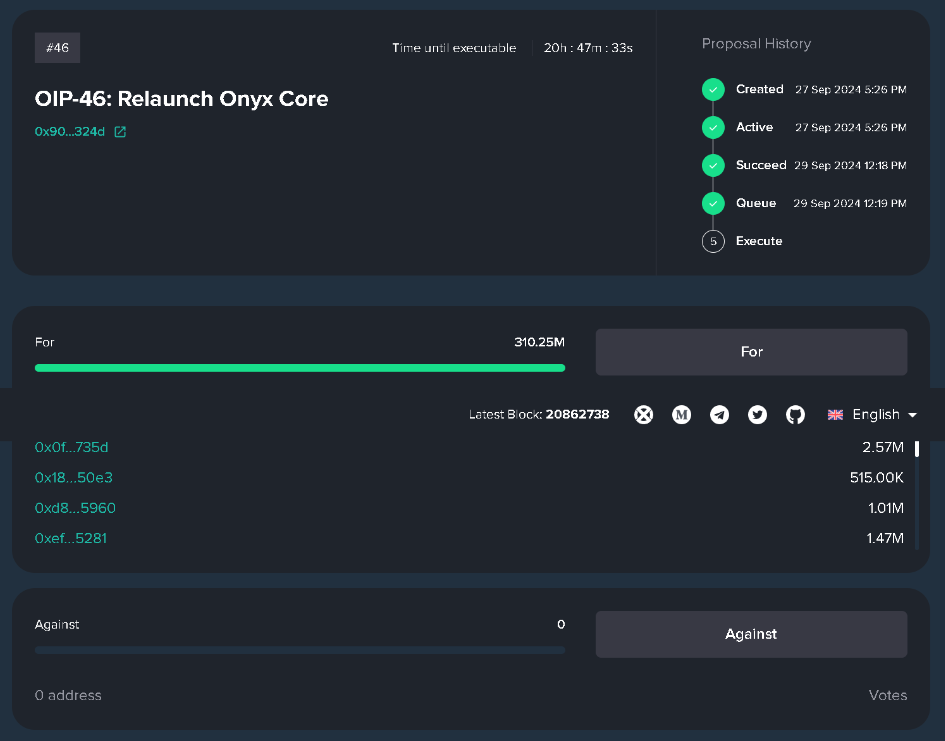Open the GitHub icon in footer bar
Screen dimensions: 945x741
coord(796,414)
